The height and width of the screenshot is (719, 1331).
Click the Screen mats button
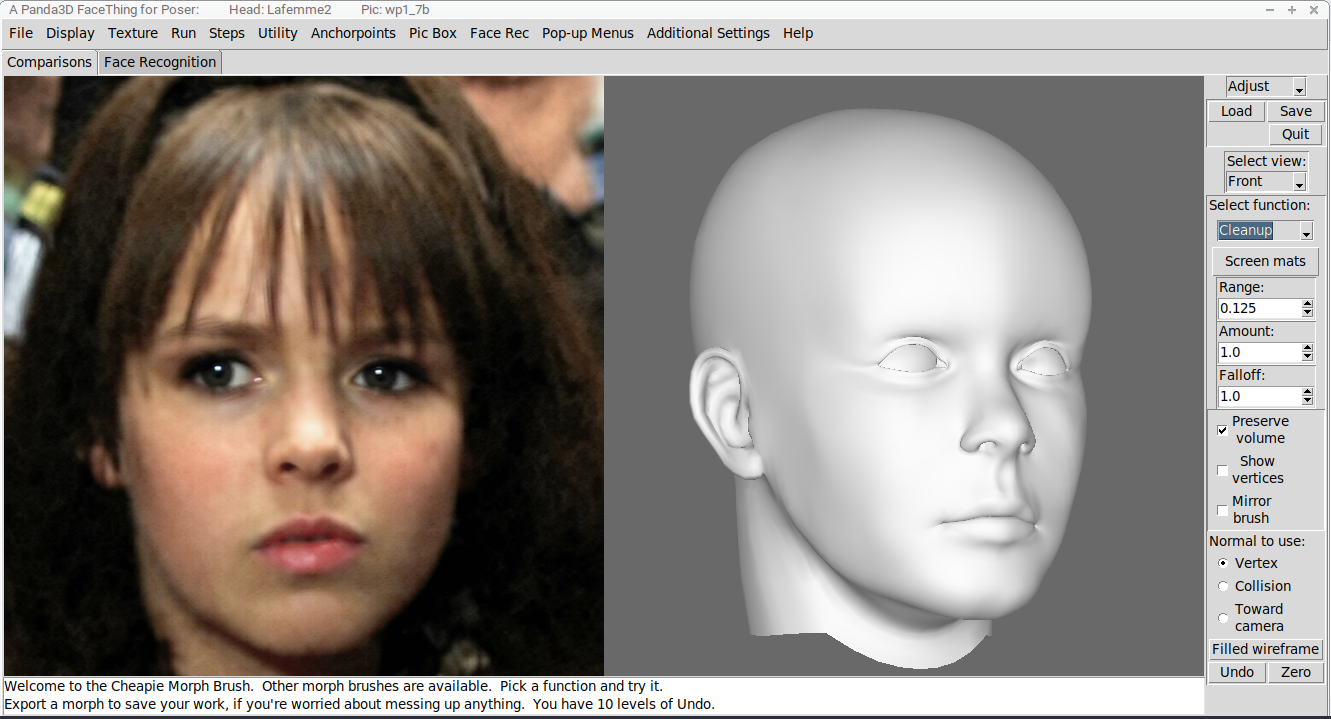click(x=1265, y=261)
